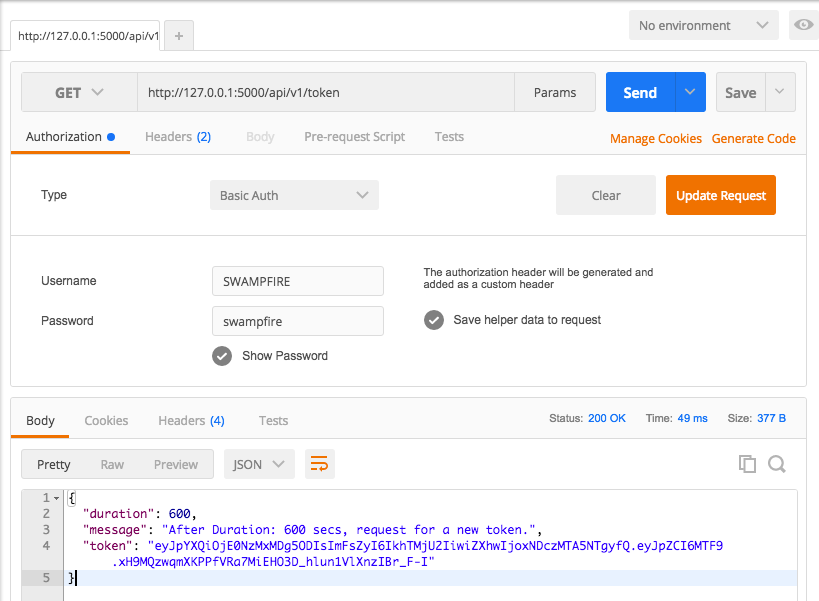Open the Basic Auth type dropdown
This screenshot has width=819, height=601.
294,195
